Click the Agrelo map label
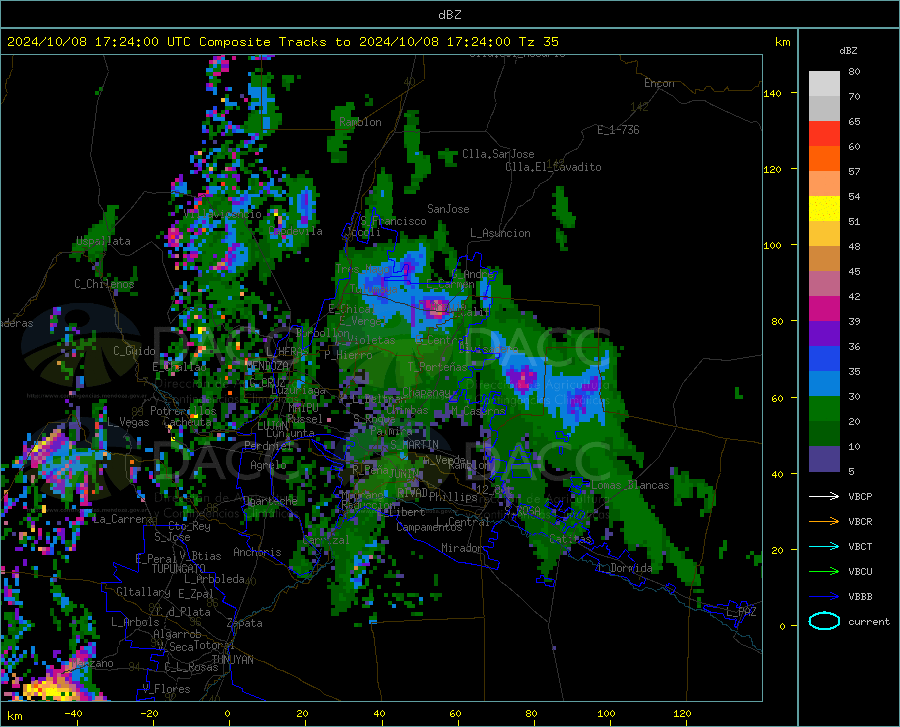 (268, 465)
